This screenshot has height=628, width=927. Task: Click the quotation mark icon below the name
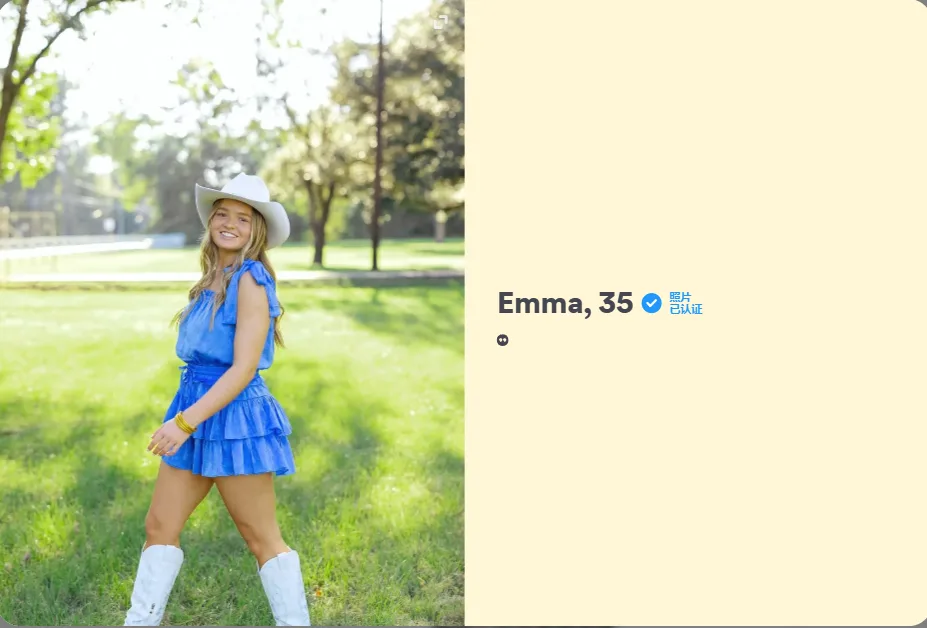[x=503, y=340]
